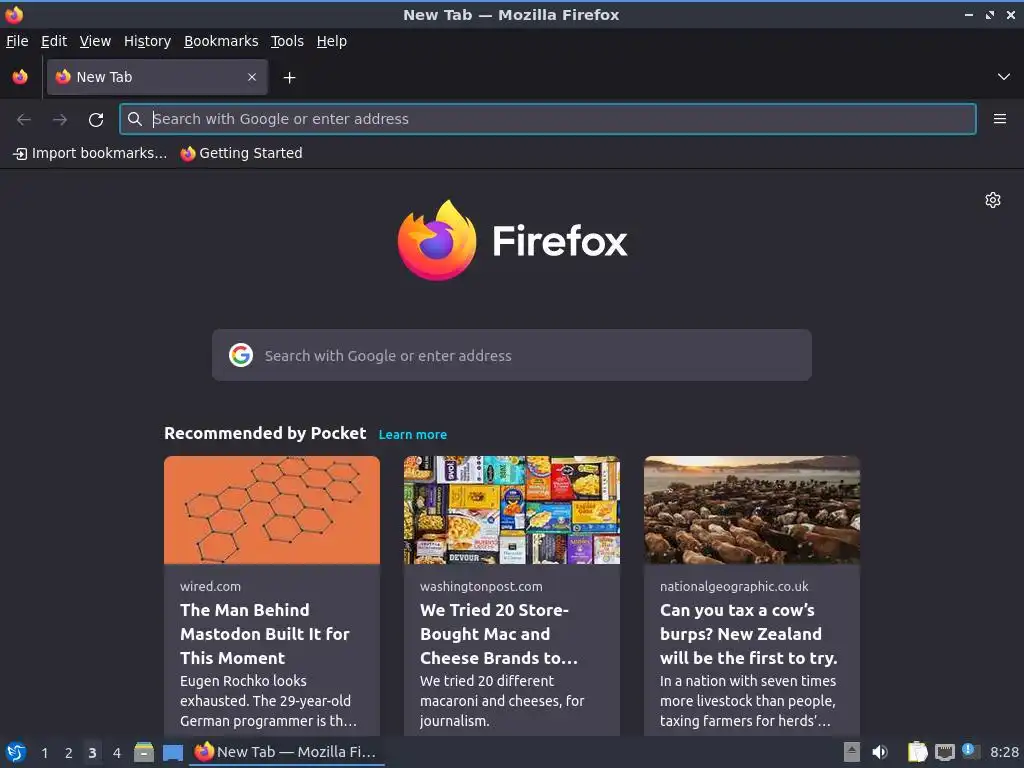The width and height of the screenshot is (1024, 768).
Task: Open the volume speaker tray icon
Action: [880, 752]
